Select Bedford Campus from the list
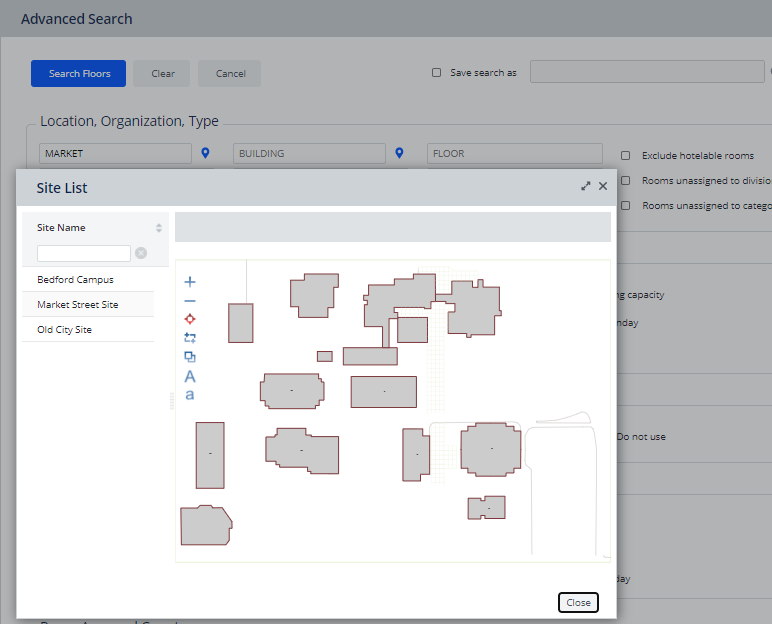The height and width of the screenshot is (624, 772). click(76, 280)
